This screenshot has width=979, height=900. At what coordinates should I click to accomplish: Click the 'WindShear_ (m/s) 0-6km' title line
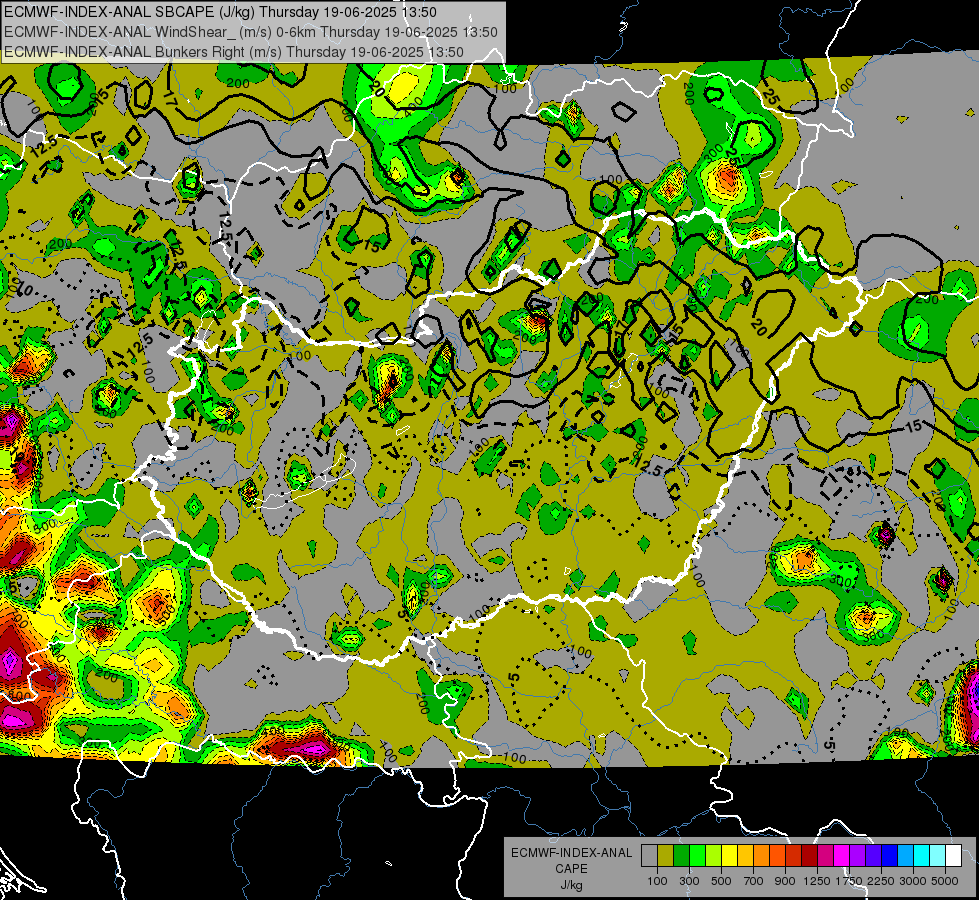pos(251,32)
